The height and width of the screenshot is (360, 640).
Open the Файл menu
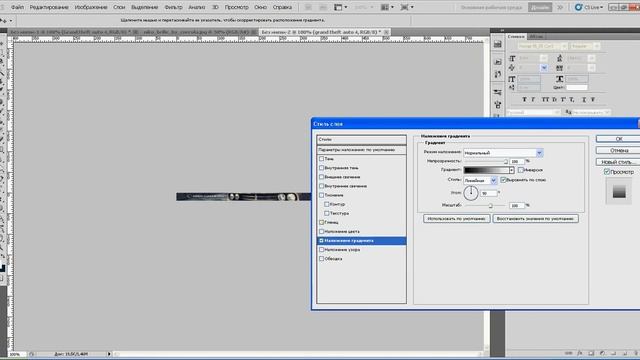(x=17, y=7)
